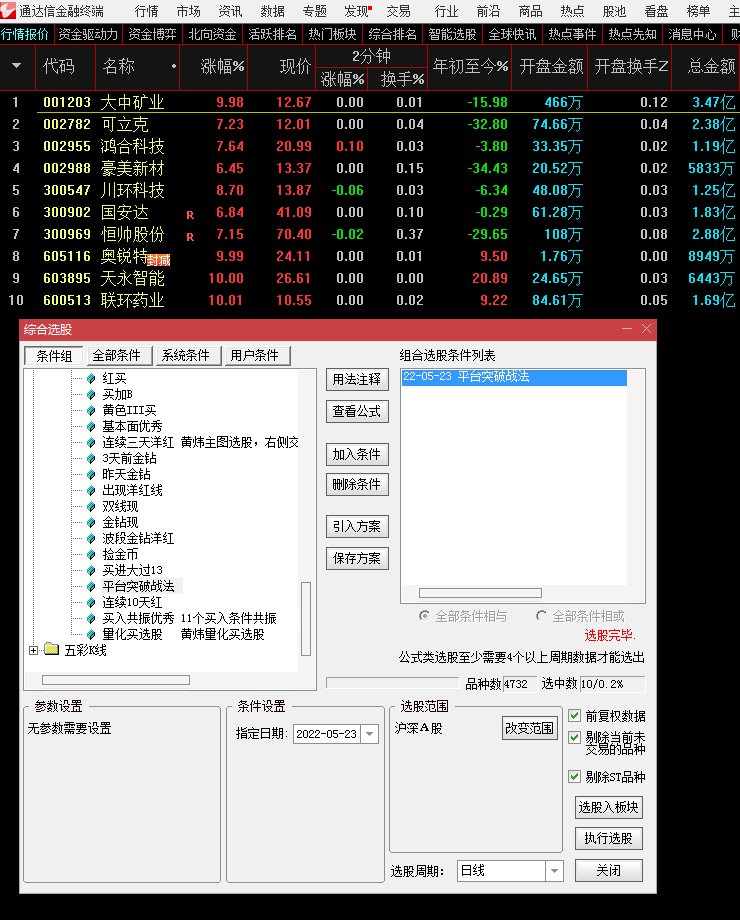Click stock code 300547
Viewport: 740px width, 920px height.
coord(67,190)
